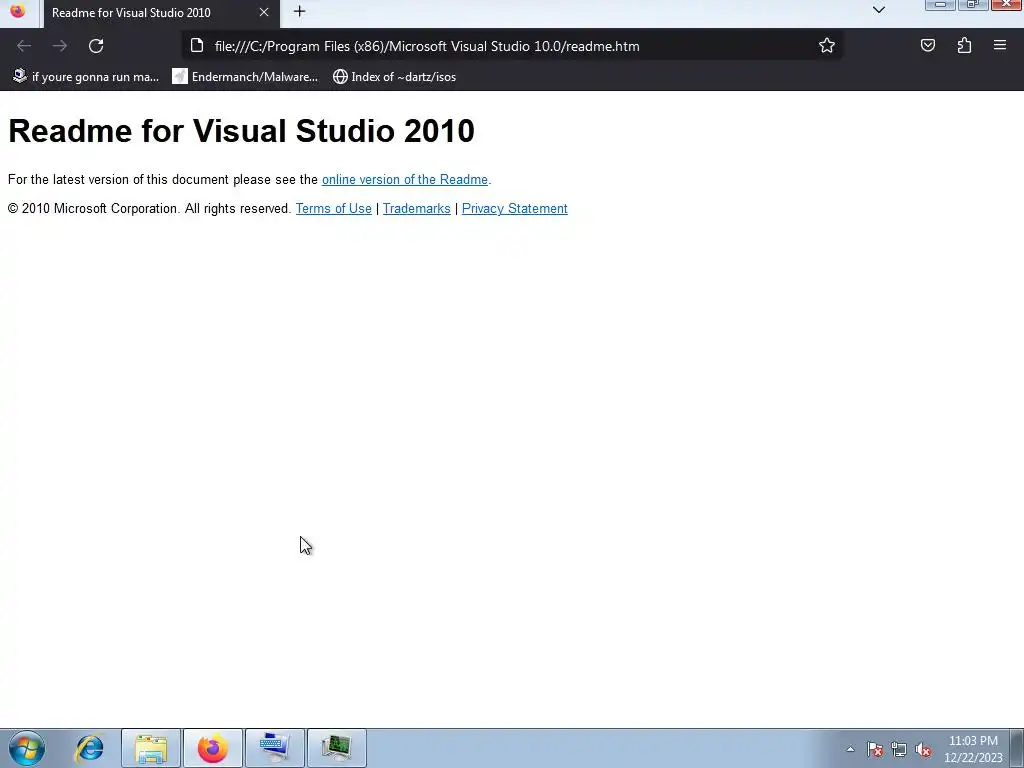Open the network status tray icon
The height and width of the screenshot is (768, 1024).
pyautogui.click(x=899, y=749)
